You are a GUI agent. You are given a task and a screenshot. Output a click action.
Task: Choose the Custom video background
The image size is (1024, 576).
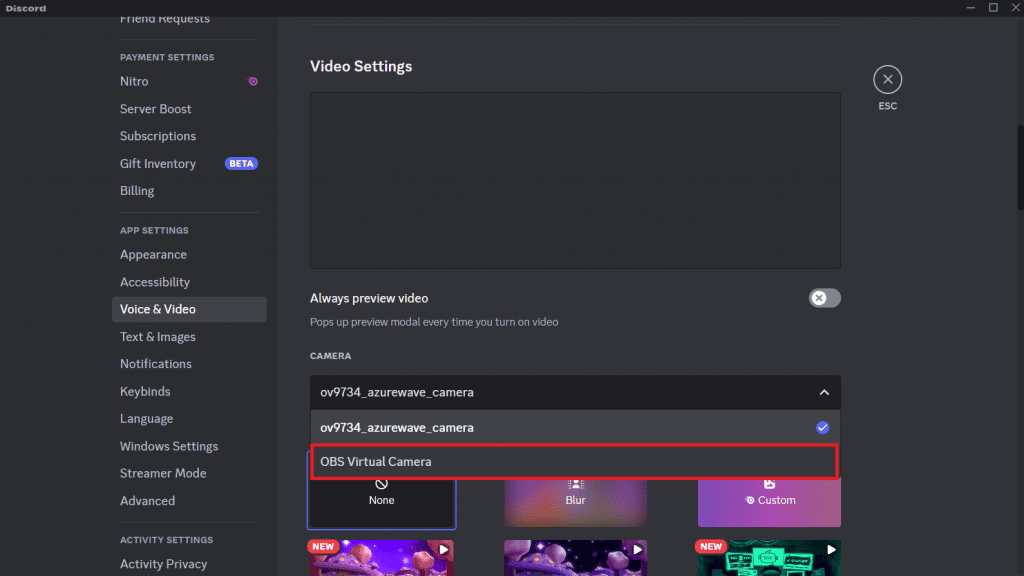tap(769, 502)
